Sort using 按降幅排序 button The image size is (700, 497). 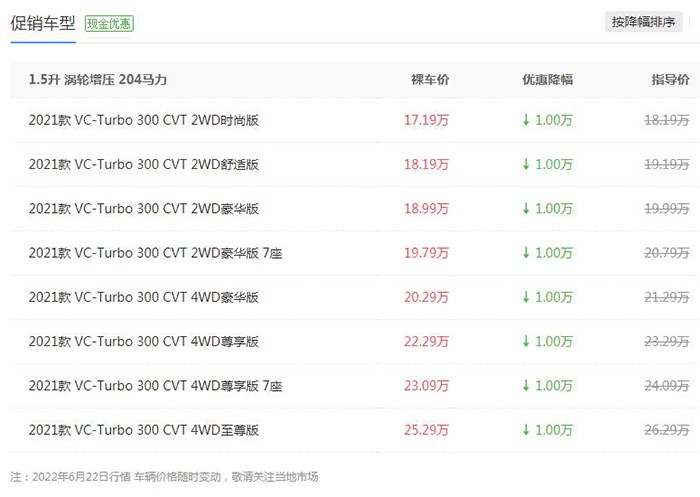coord(643,22)
